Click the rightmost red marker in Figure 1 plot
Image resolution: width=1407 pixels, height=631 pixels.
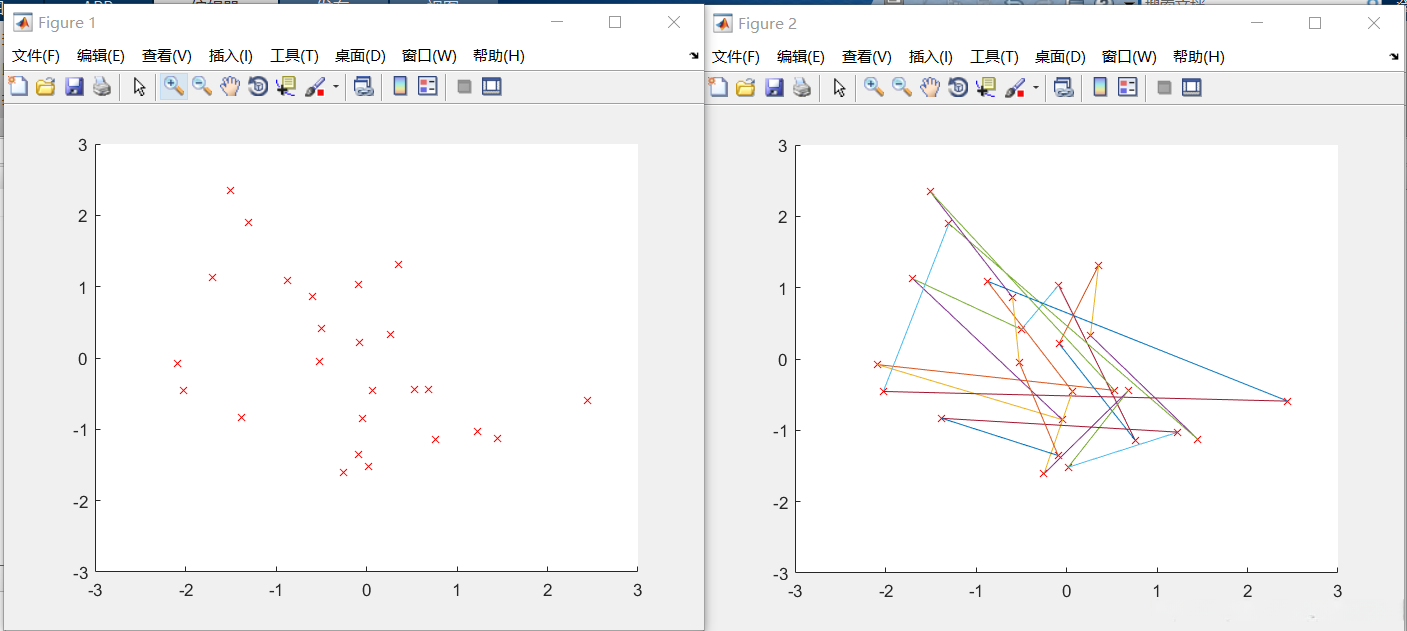click(587, 400)
